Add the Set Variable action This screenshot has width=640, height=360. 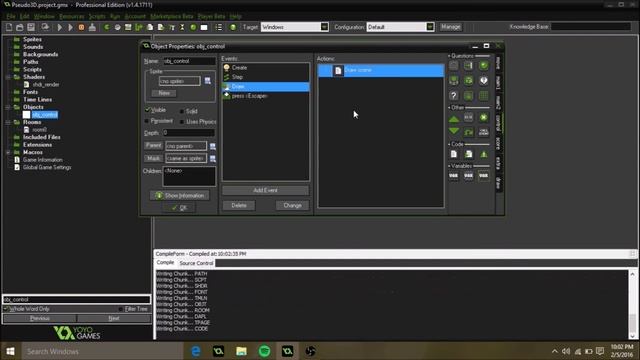coord(453,176)
